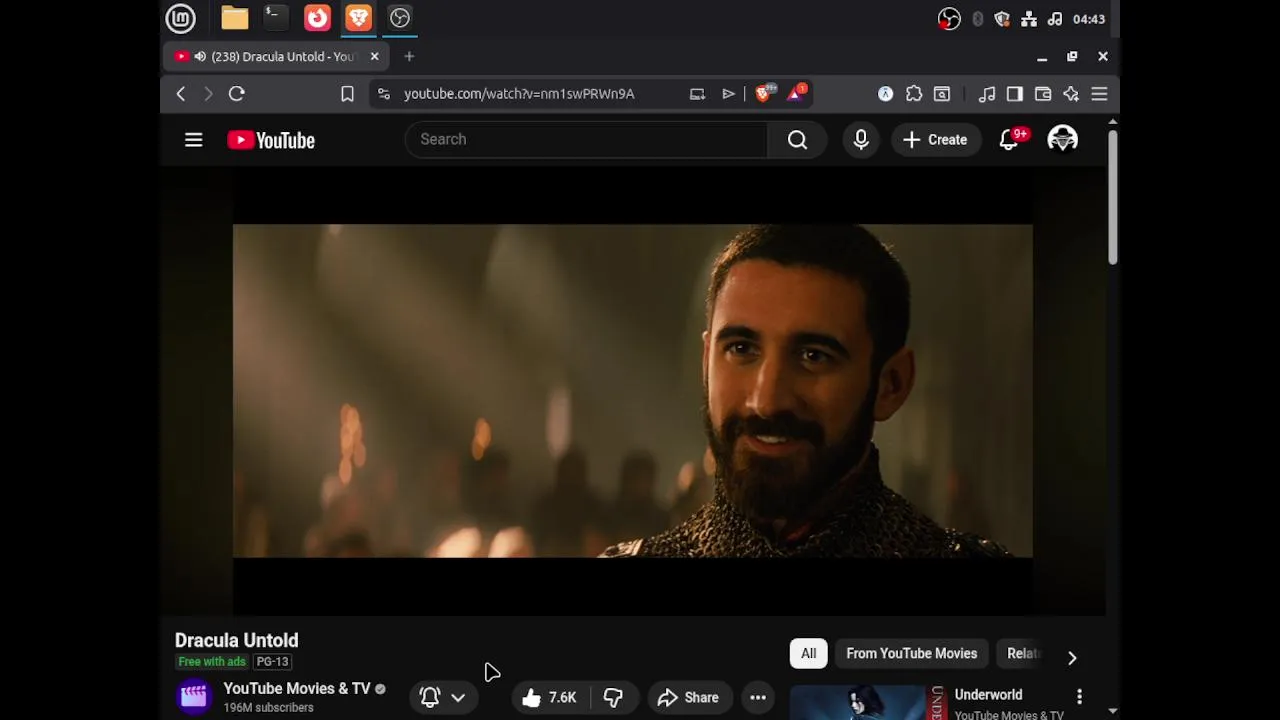Image resolution: width=1280 pixels, height=720 pixels.
Task: Submit search with the magnifier button
Action: [x=797, y=140]
